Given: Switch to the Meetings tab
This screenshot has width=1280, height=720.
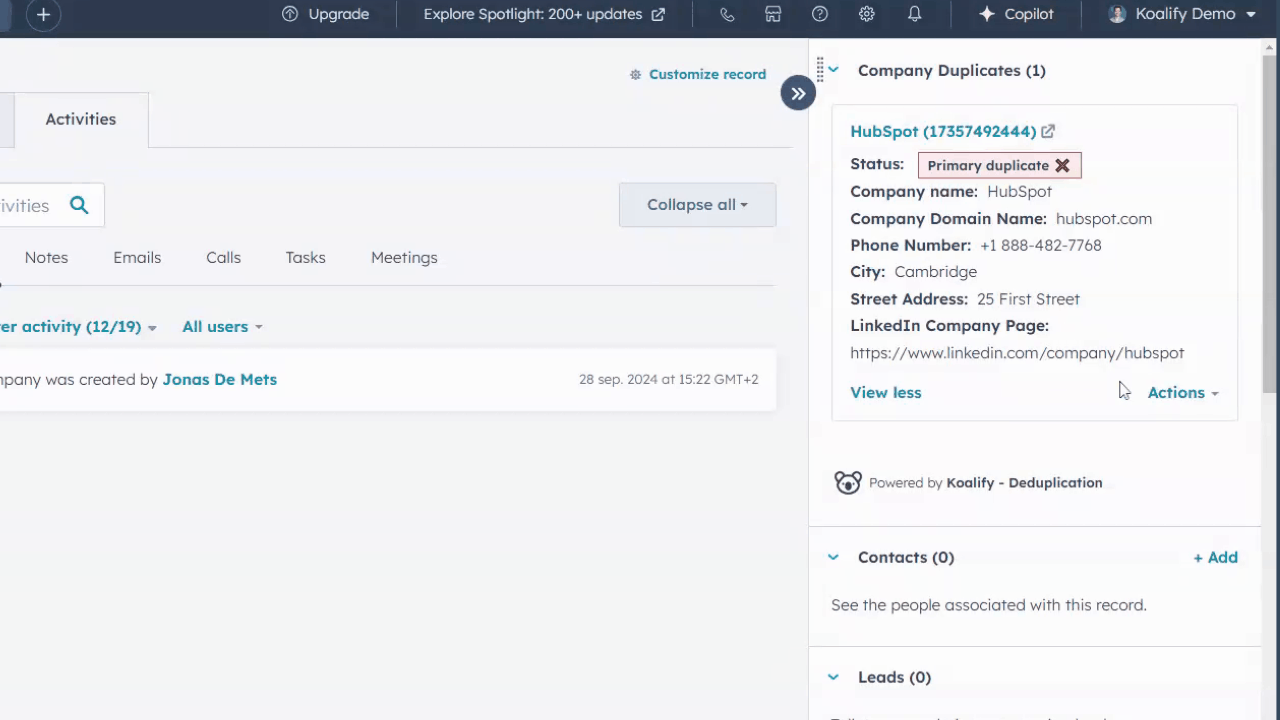Looking at the screenshot, I should coord(404,257).
